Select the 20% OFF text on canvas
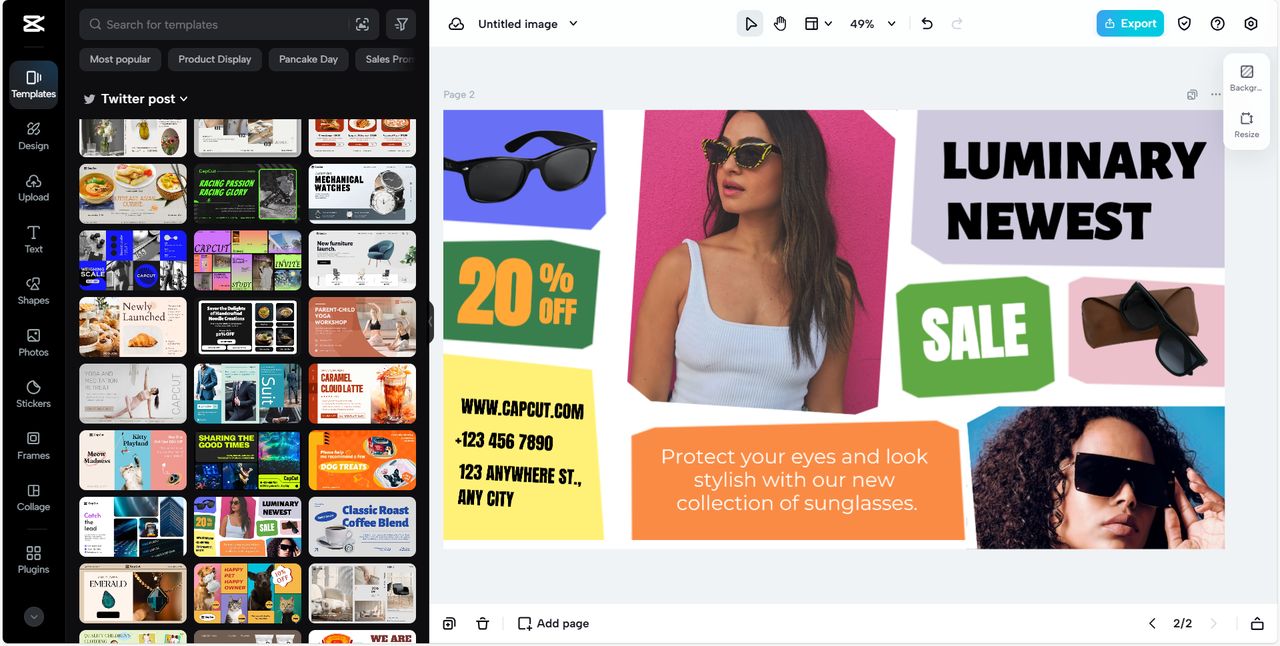Screen dimensions: 1280x646 point(517,293)
